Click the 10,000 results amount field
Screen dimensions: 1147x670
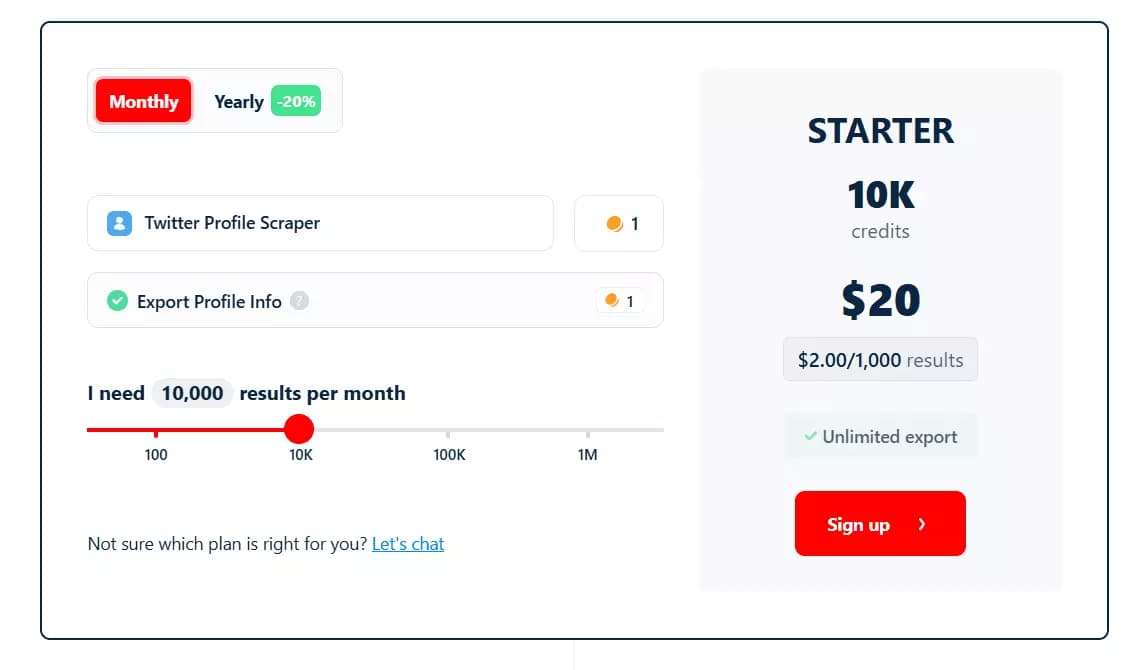192,393
